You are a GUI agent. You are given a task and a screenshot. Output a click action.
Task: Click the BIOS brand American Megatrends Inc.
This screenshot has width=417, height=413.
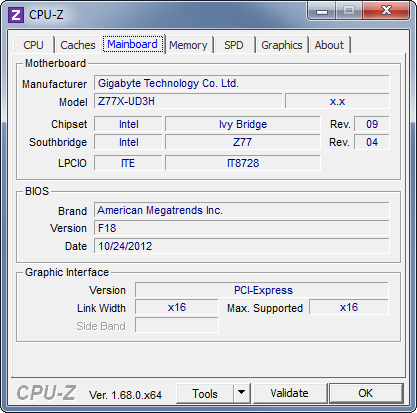tap(242, 210)
